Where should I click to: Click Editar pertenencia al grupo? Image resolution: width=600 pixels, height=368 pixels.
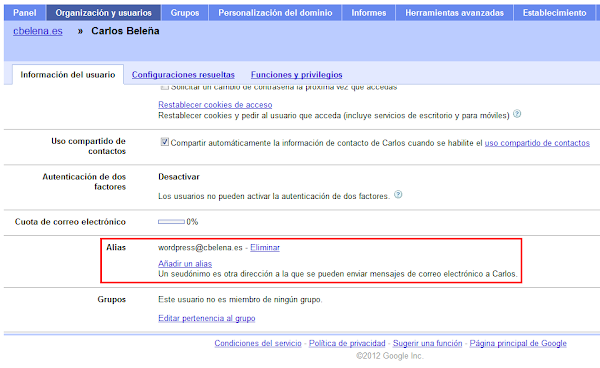pos(207,318)
